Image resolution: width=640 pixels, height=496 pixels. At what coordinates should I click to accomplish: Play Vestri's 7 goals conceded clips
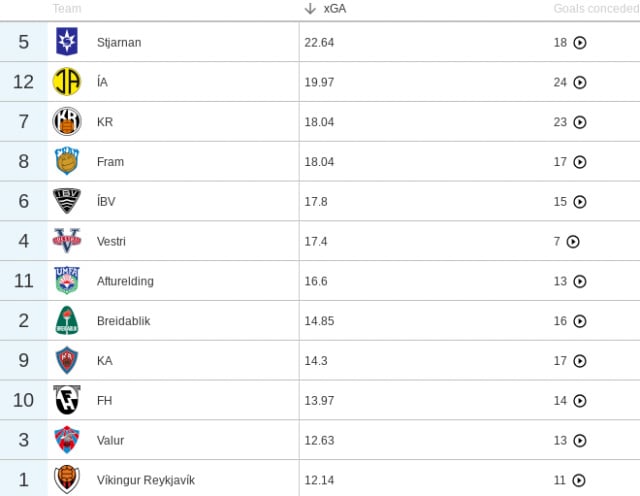[573, 242]
